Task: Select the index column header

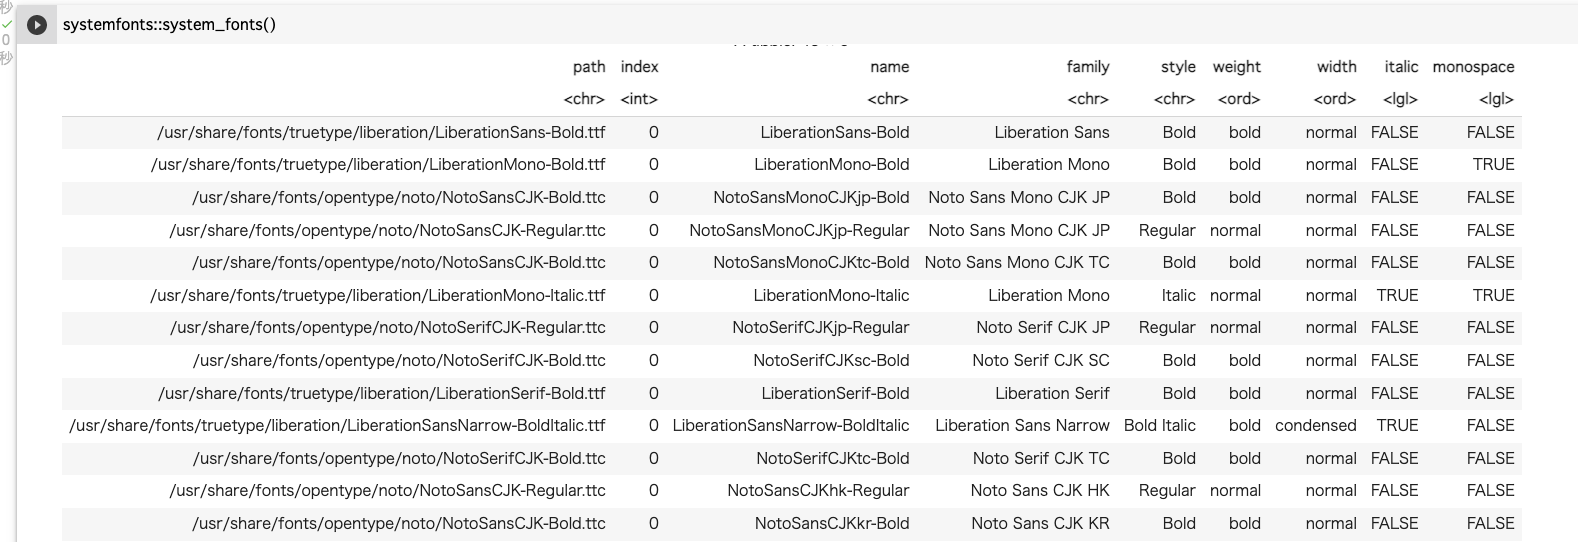Action: click(x=639, y=67)
